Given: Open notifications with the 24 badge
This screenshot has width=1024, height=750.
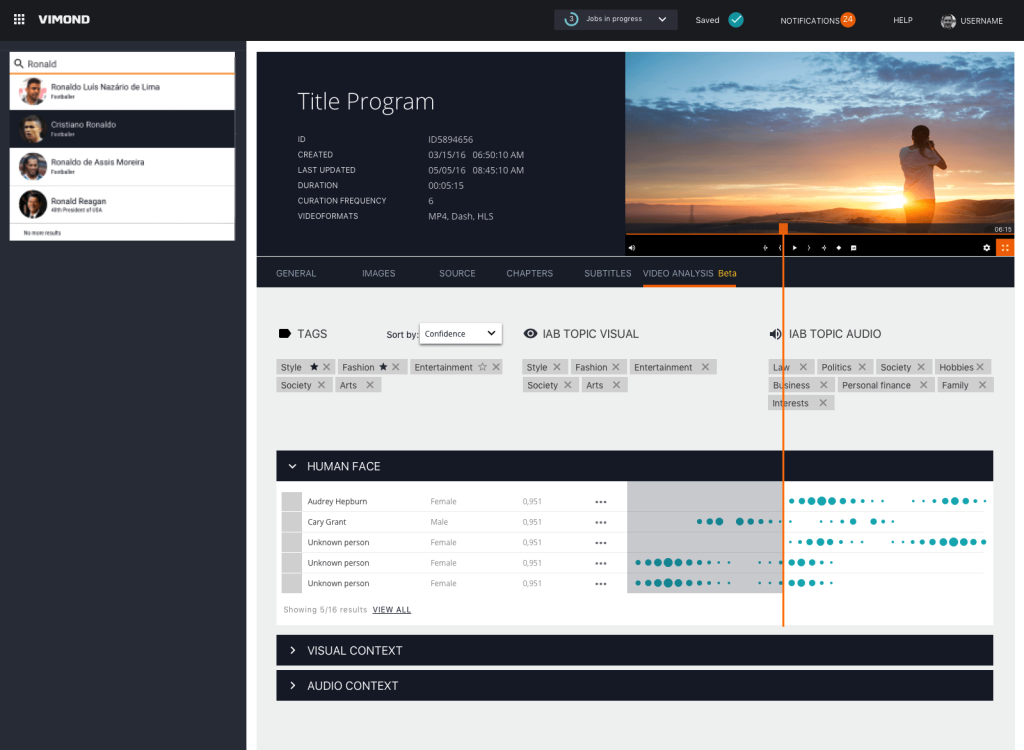Looking at the screenshot, I should tap(817, 20).
